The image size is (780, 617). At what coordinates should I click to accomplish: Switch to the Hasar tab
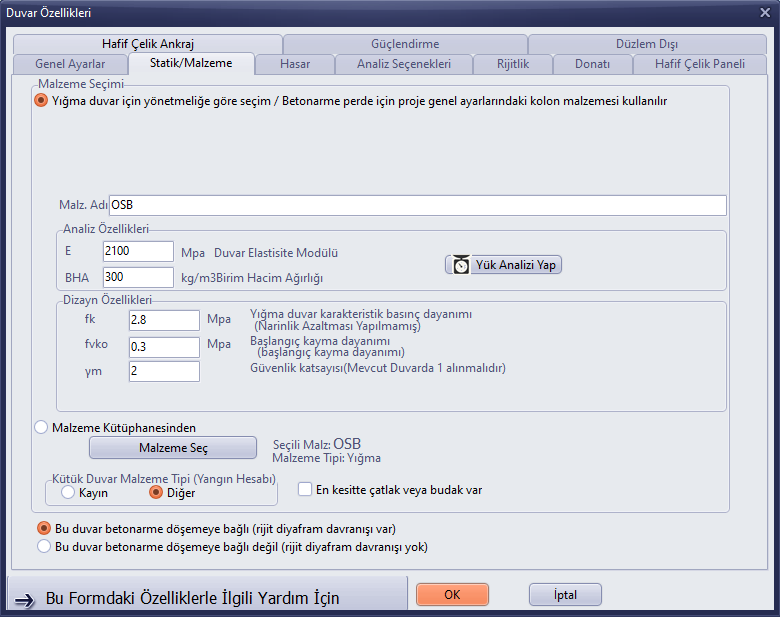pyautogui.click(x=295, y=64)
